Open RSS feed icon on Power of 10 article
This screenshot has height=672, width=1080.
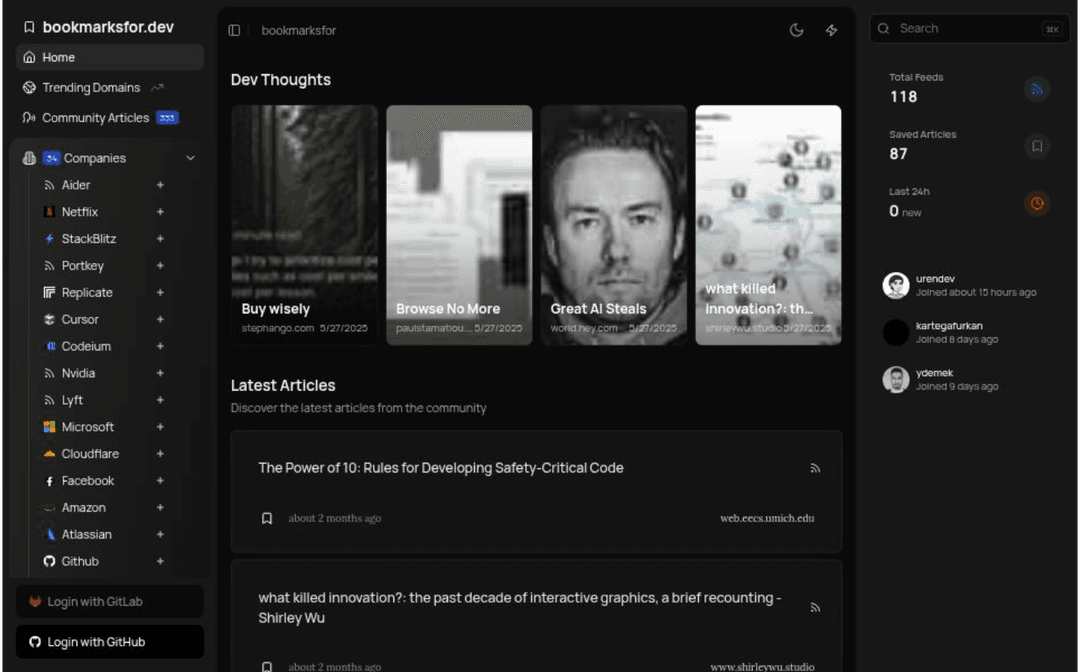pos(815,468)
